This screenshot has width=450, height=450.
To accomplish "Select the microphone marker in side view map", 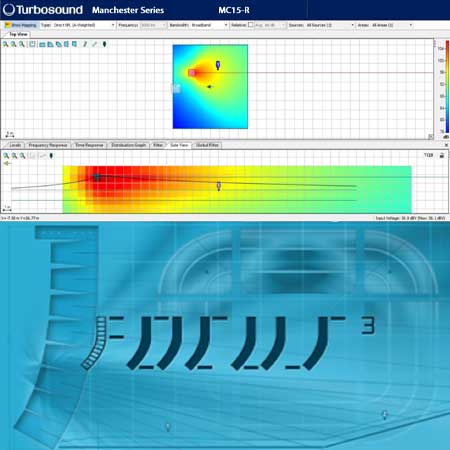I will [219, 186].
